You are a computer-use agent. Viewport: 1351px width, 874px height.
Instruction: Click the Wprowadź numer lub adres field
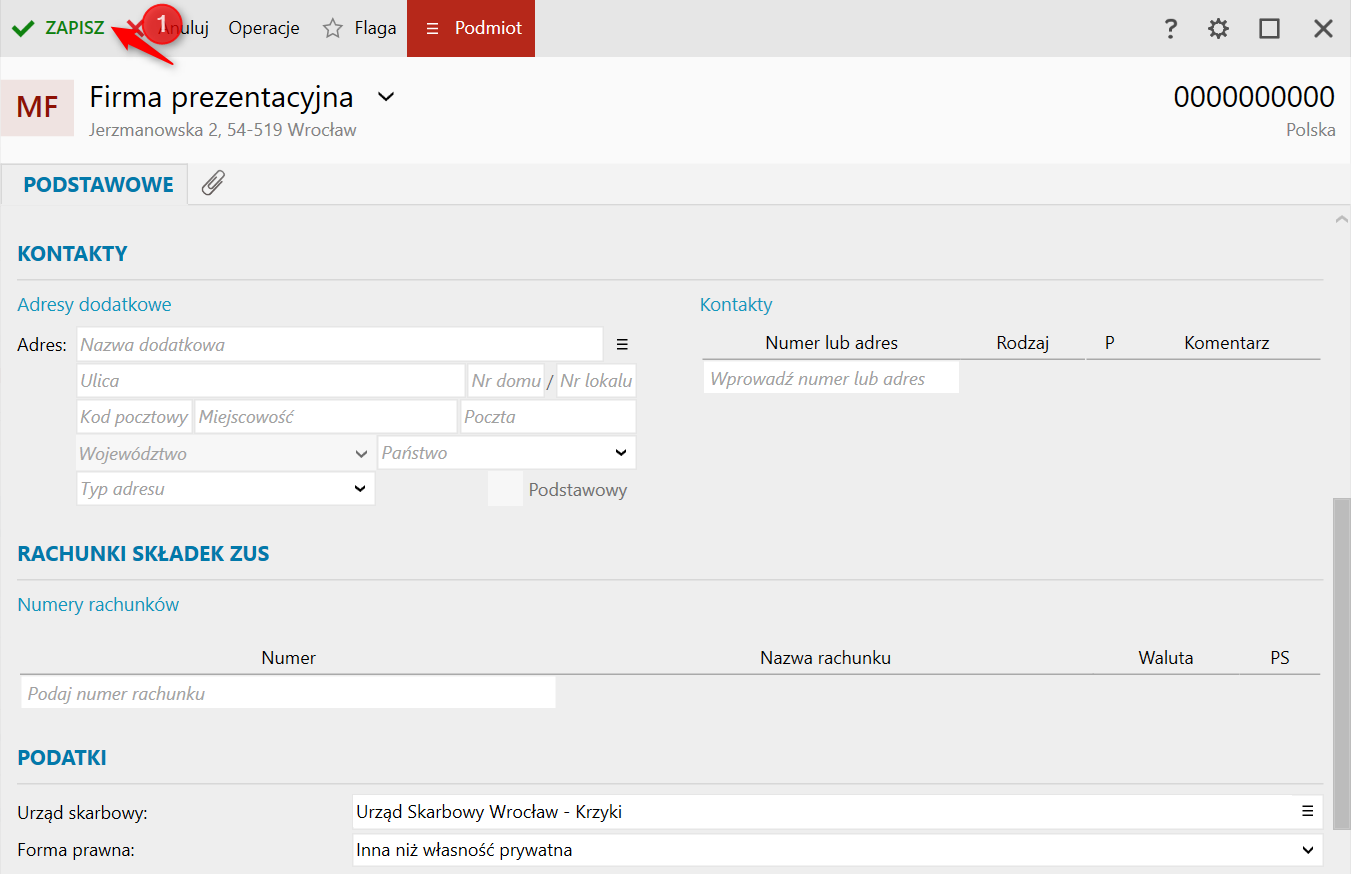click(831, 379)
